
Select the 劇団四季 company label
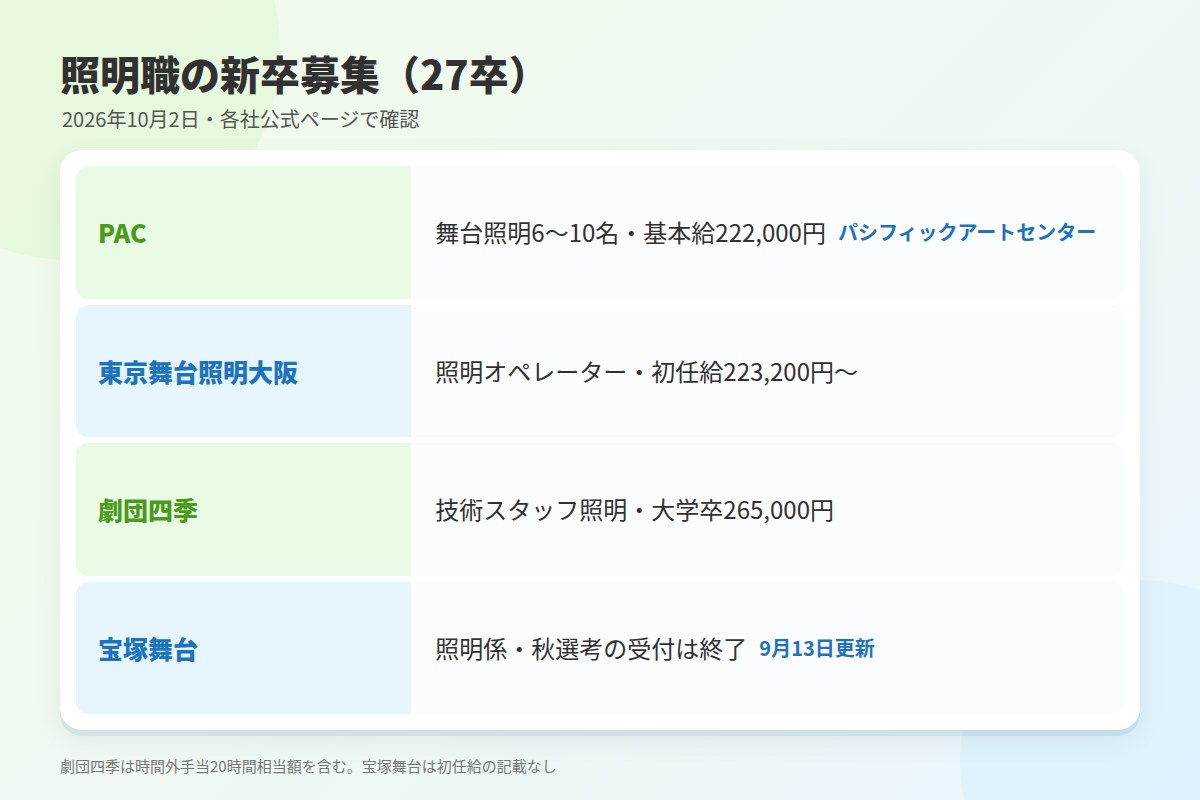coord(148,510)
